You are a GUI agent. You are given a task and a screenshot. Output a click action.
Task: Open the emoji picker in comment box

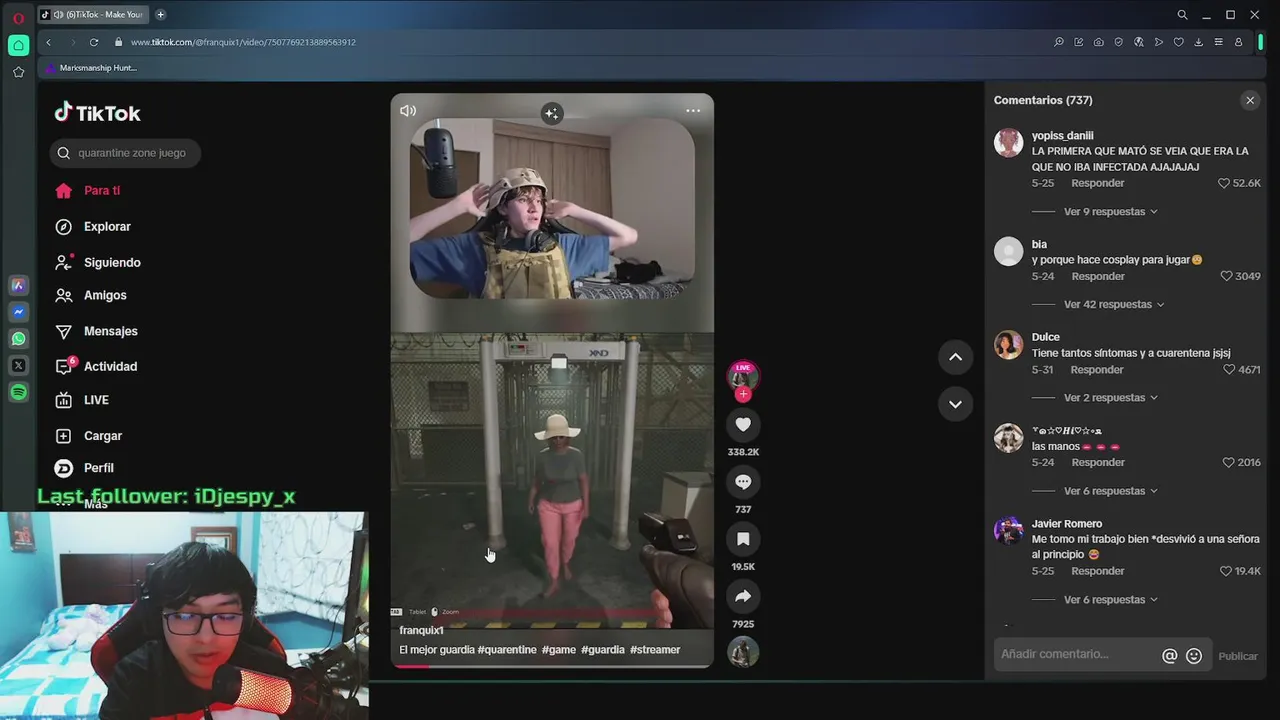point(1193,656)
